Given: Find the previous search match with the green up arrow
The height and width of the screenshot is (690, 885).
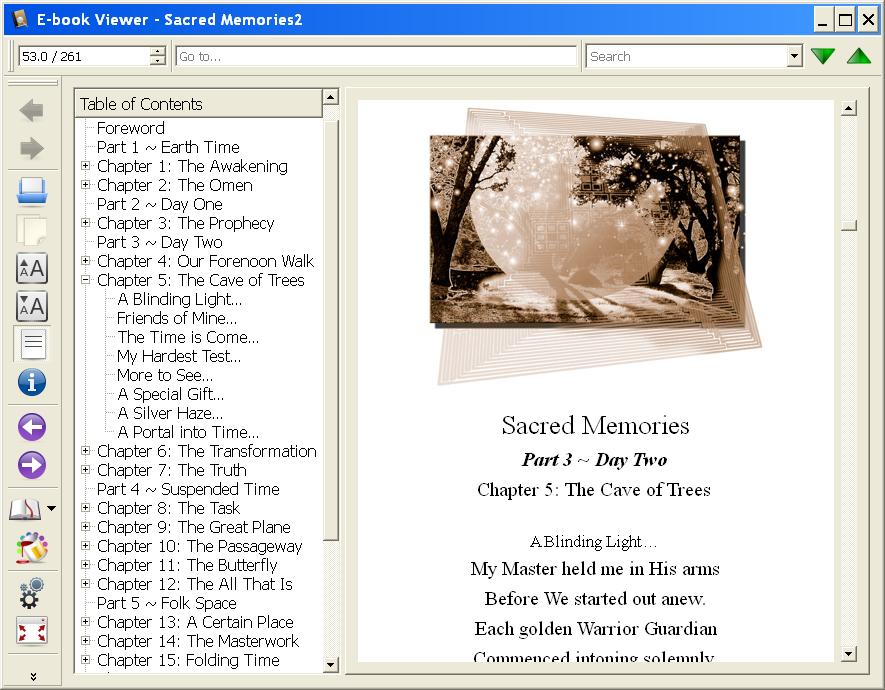Looking at the screenshot, I should click(x=858, y=56).
